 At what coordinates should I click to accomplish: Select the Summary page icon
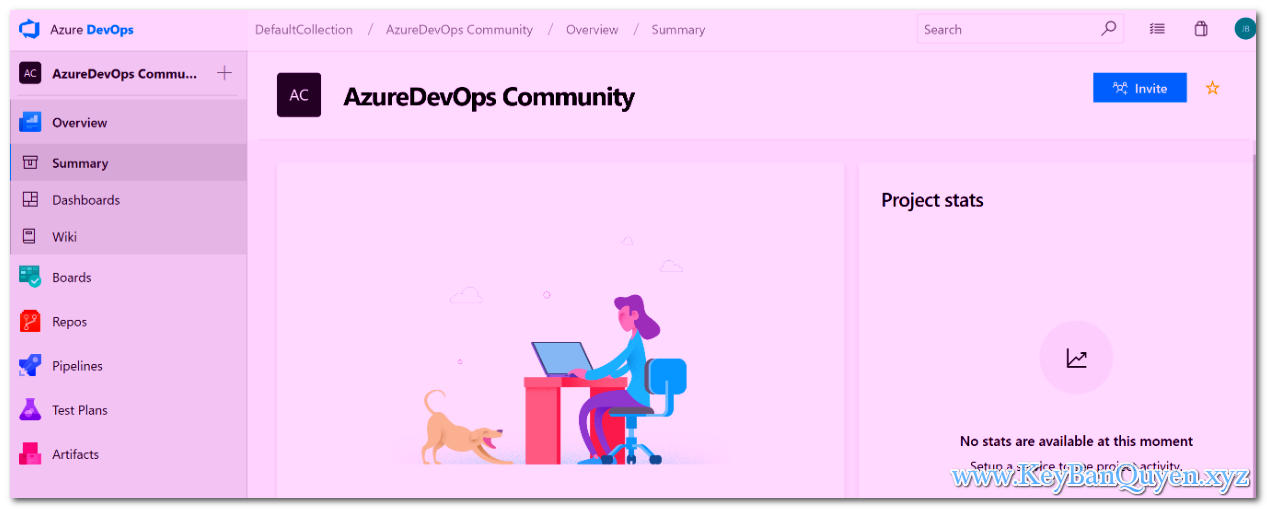[30, 163]
